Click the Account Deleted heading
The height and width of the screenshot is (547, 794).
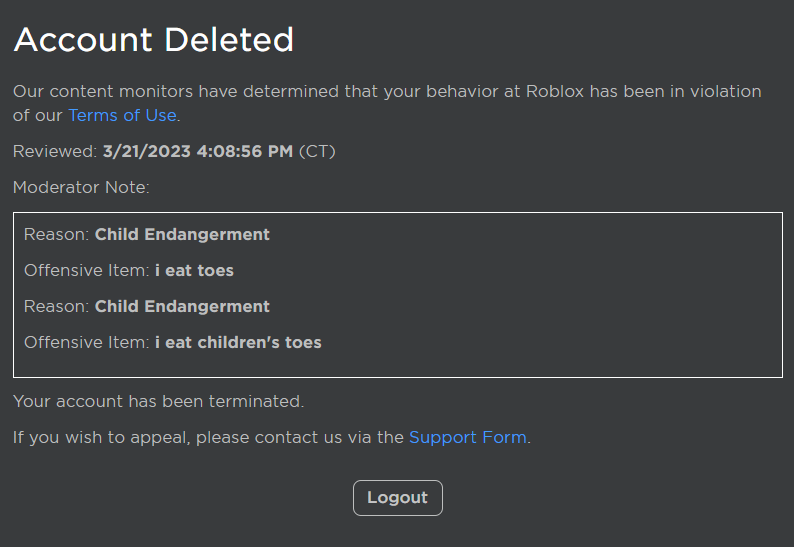pyautogui.click(x=153, y=40)
